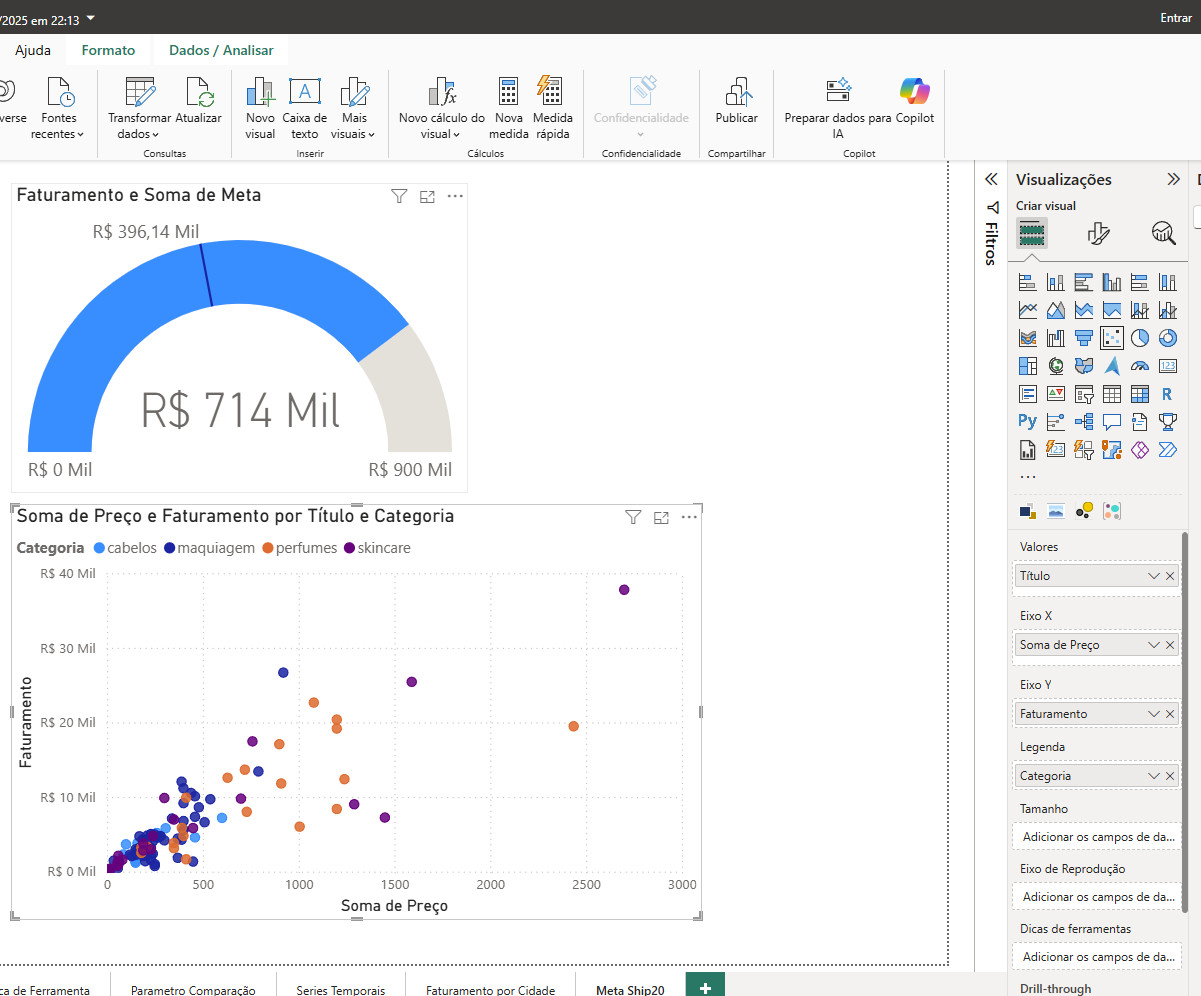The height and width of the screenshot is (996, 1201).
Task: Select the area chart visual
Action: pos(1056,310)
